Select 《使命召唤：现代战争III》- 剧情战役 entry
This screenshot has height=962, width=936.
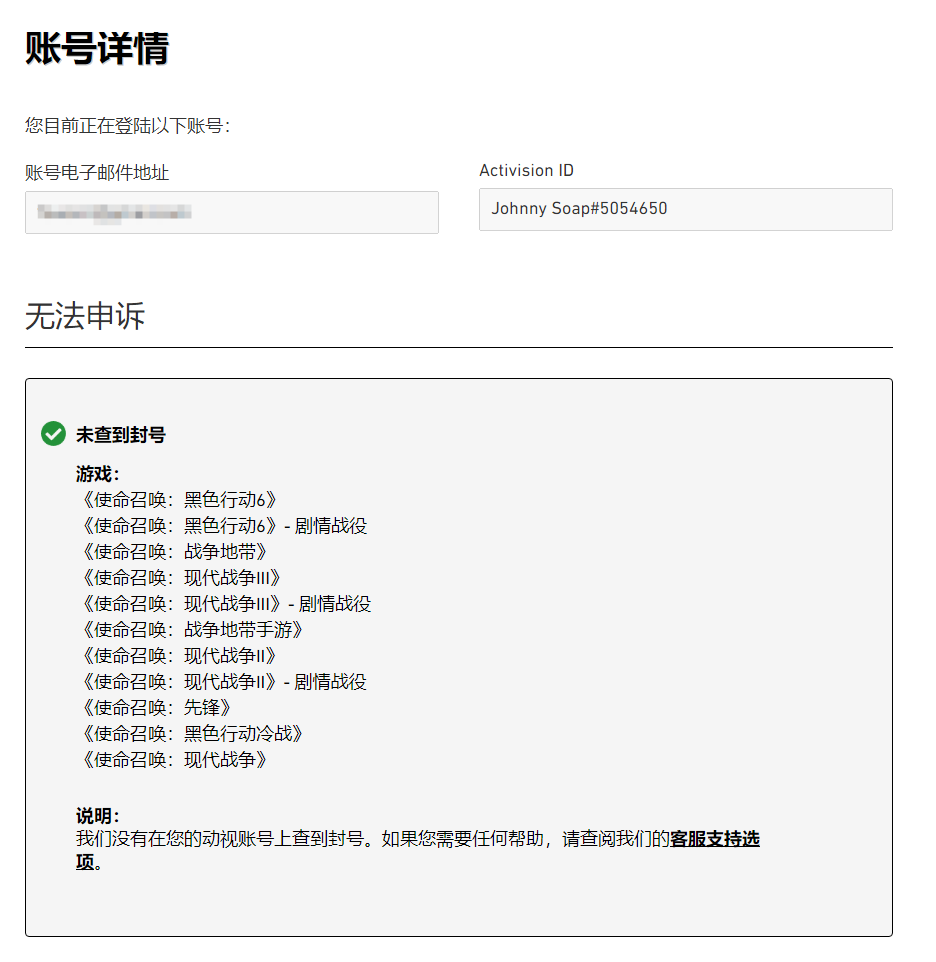point(226,604)
